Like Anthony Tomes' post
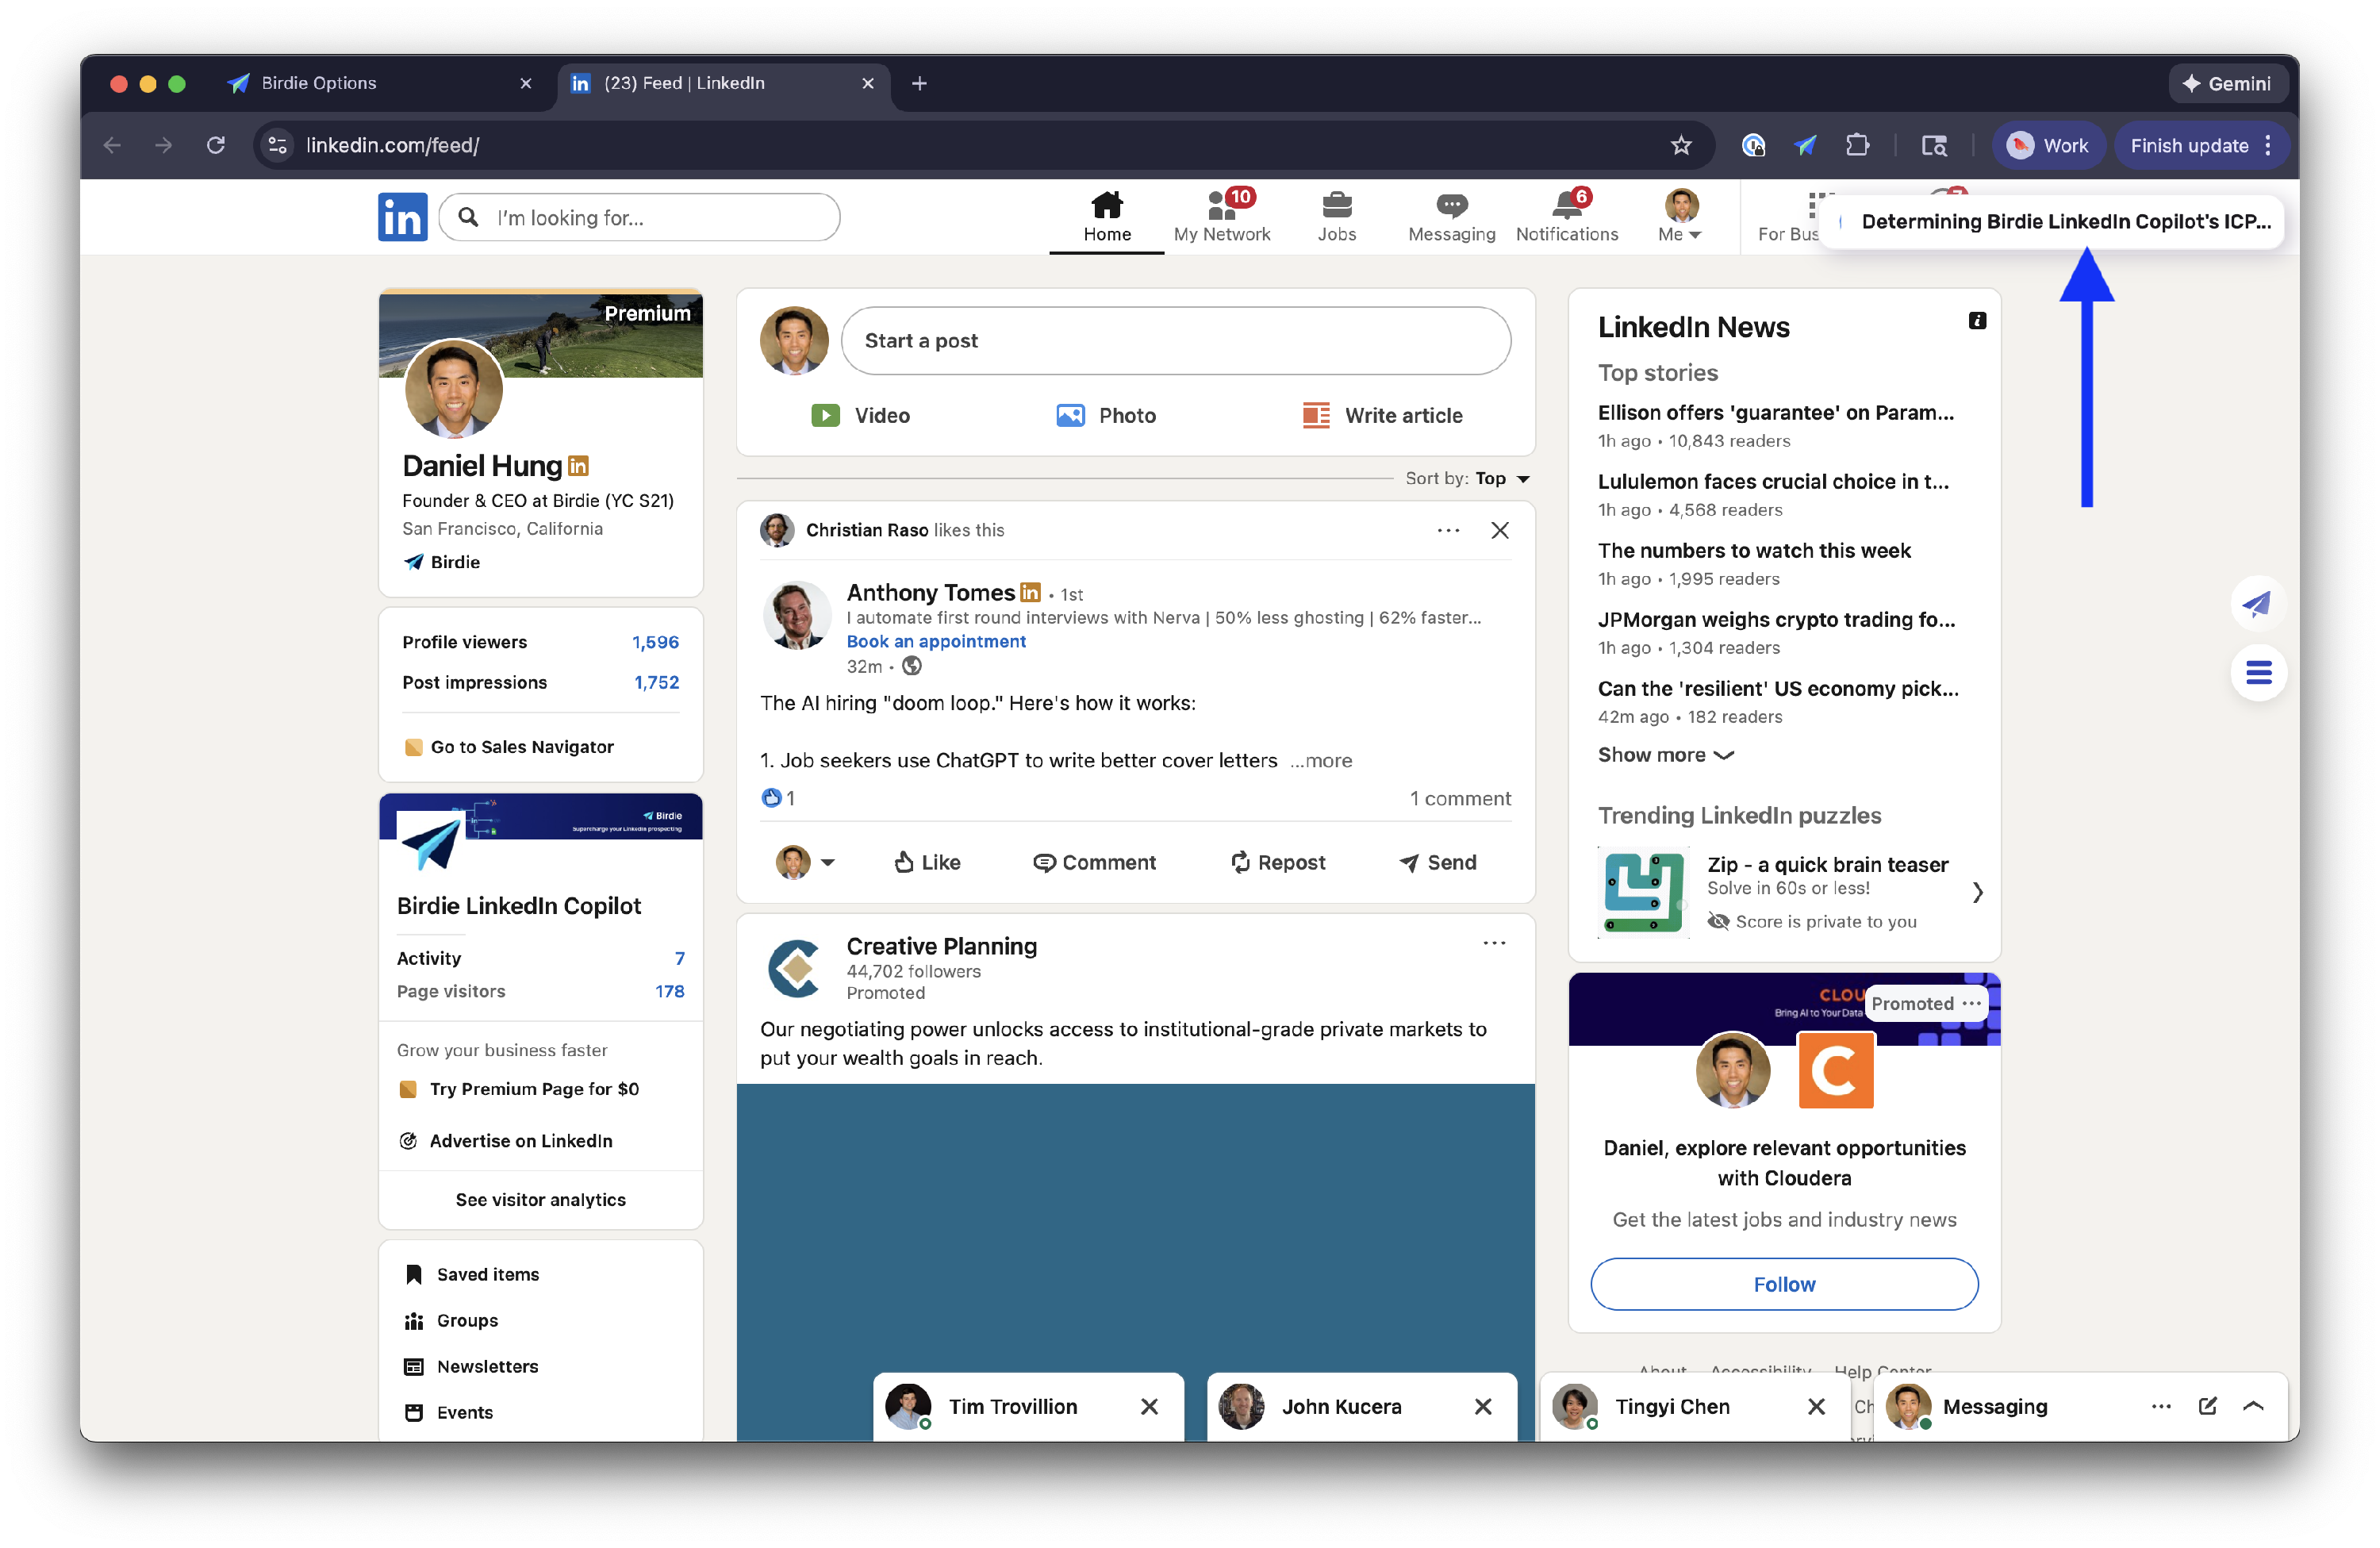Screen dimensions: 2380x1548 [x=926, y=862]
